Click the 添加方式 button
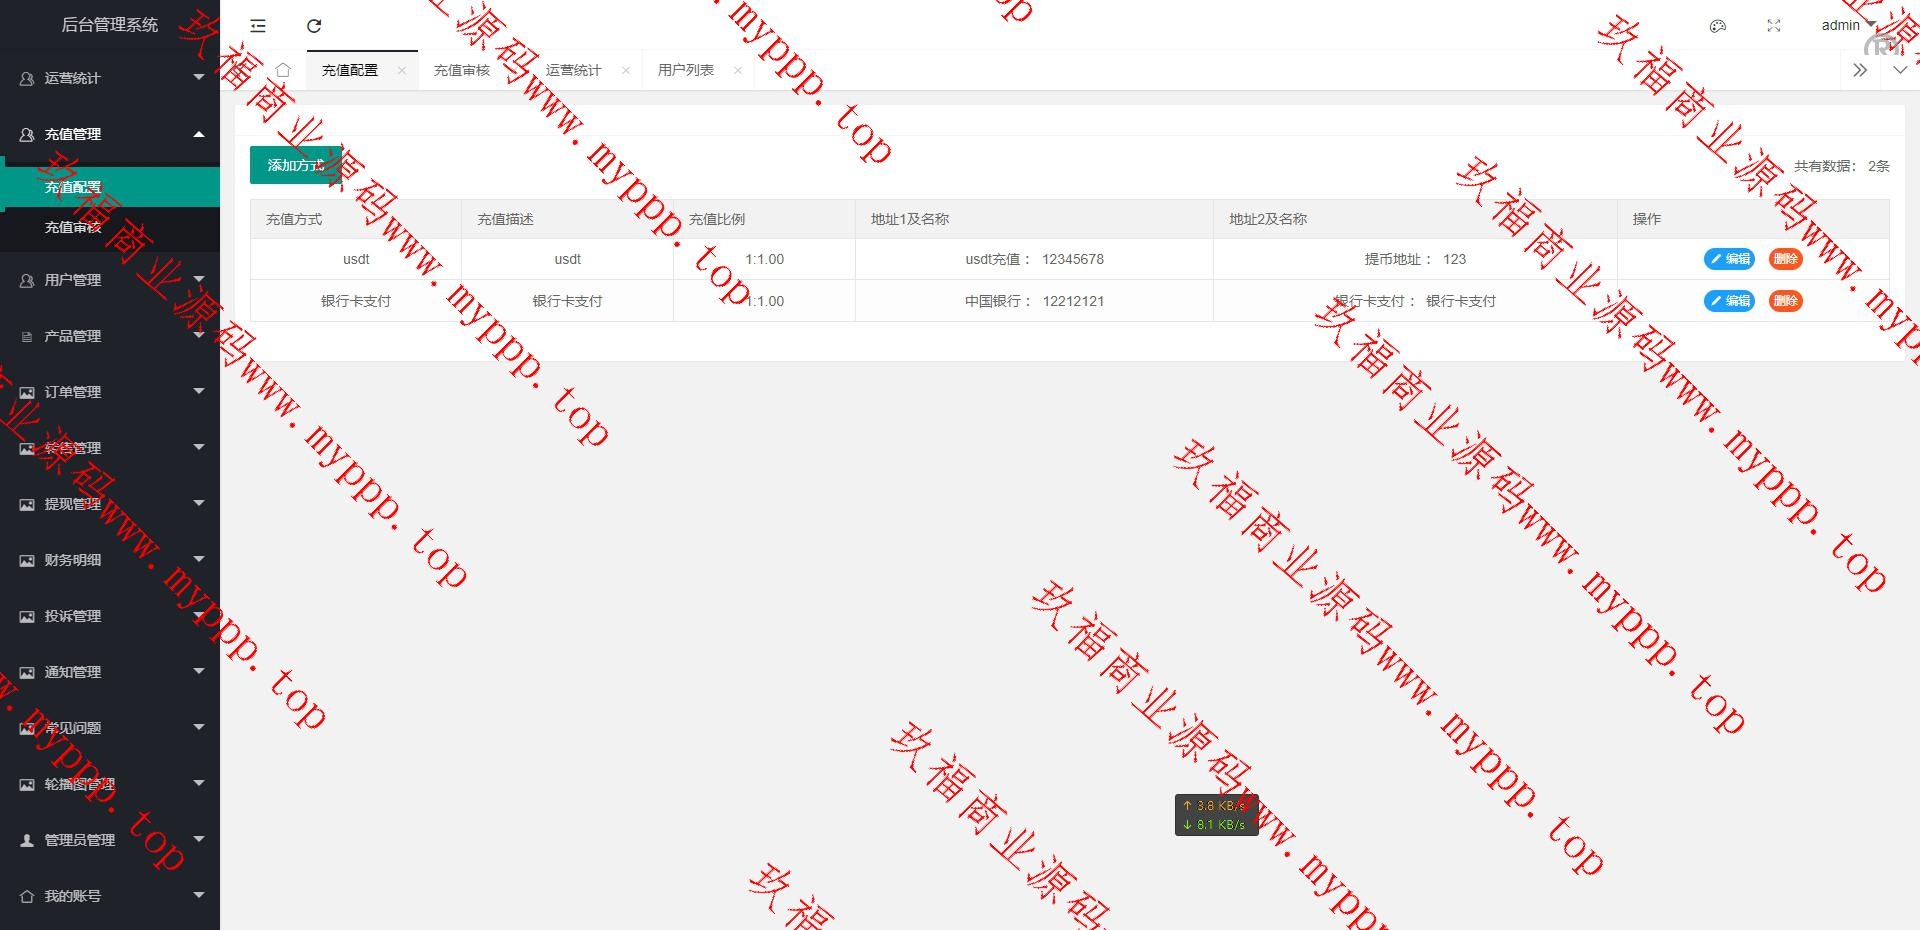The height and width of the screenshot is (930, 1920). (296, 165)
